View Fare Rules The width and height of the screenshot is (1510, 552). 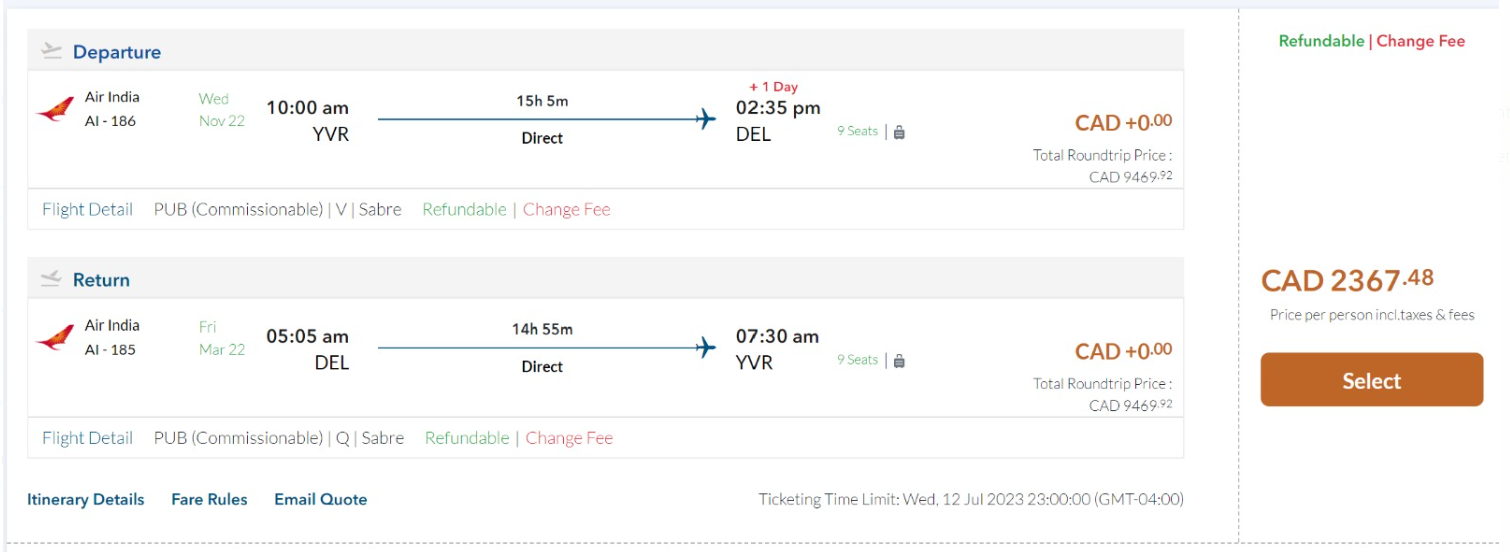209,499
